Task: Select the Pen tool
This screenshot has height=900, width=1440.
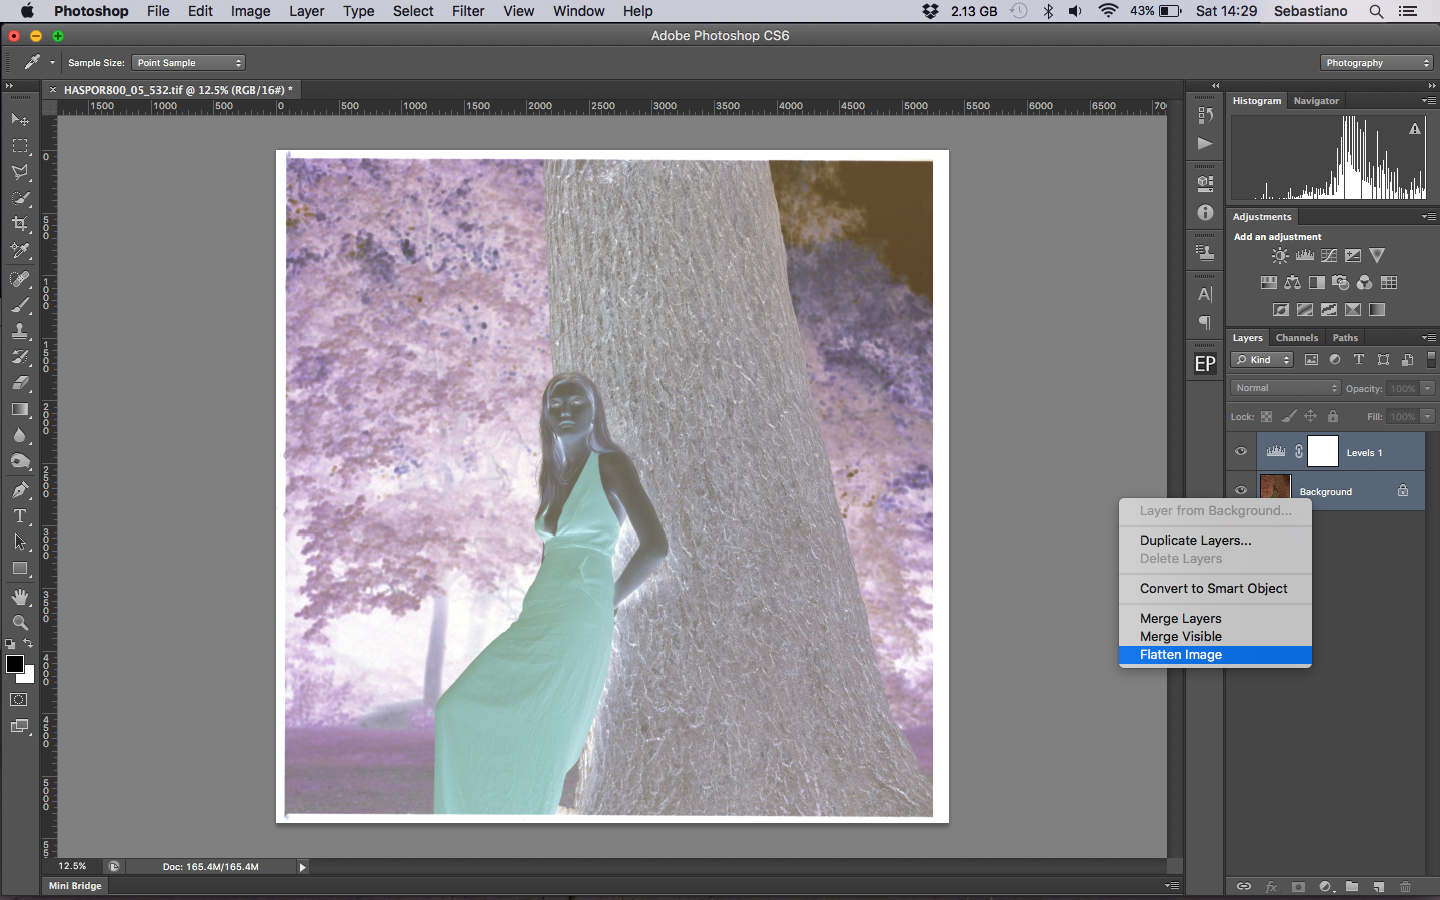Action: tap(20, 490)
